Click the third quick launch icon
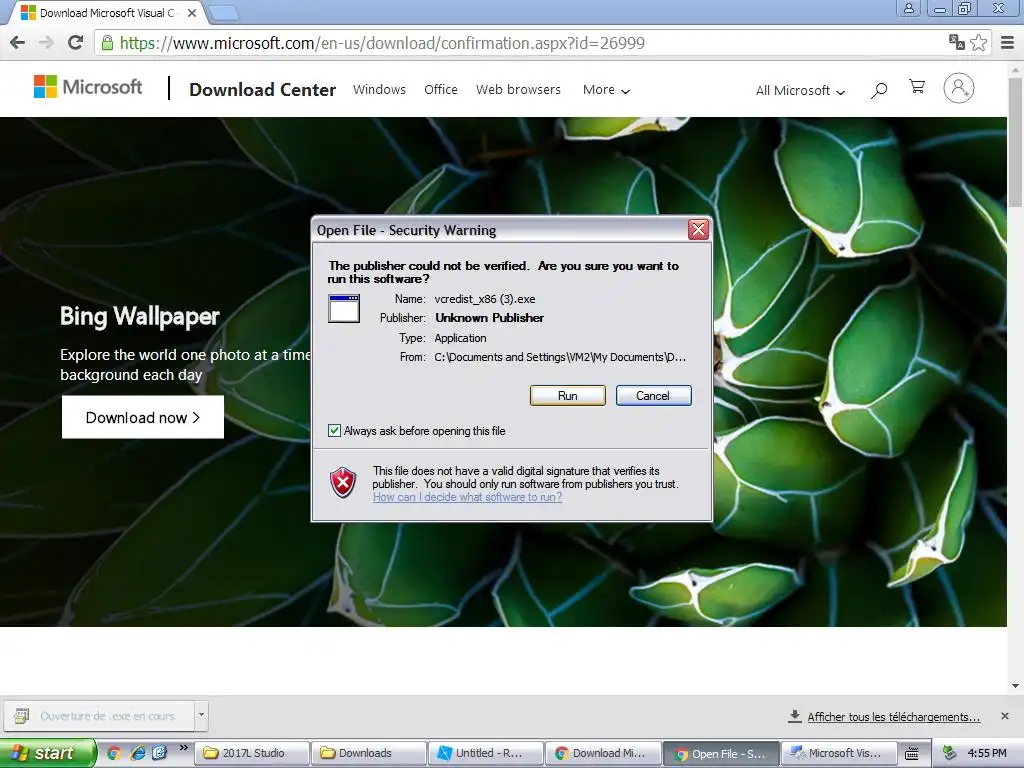 pos(159,753)
